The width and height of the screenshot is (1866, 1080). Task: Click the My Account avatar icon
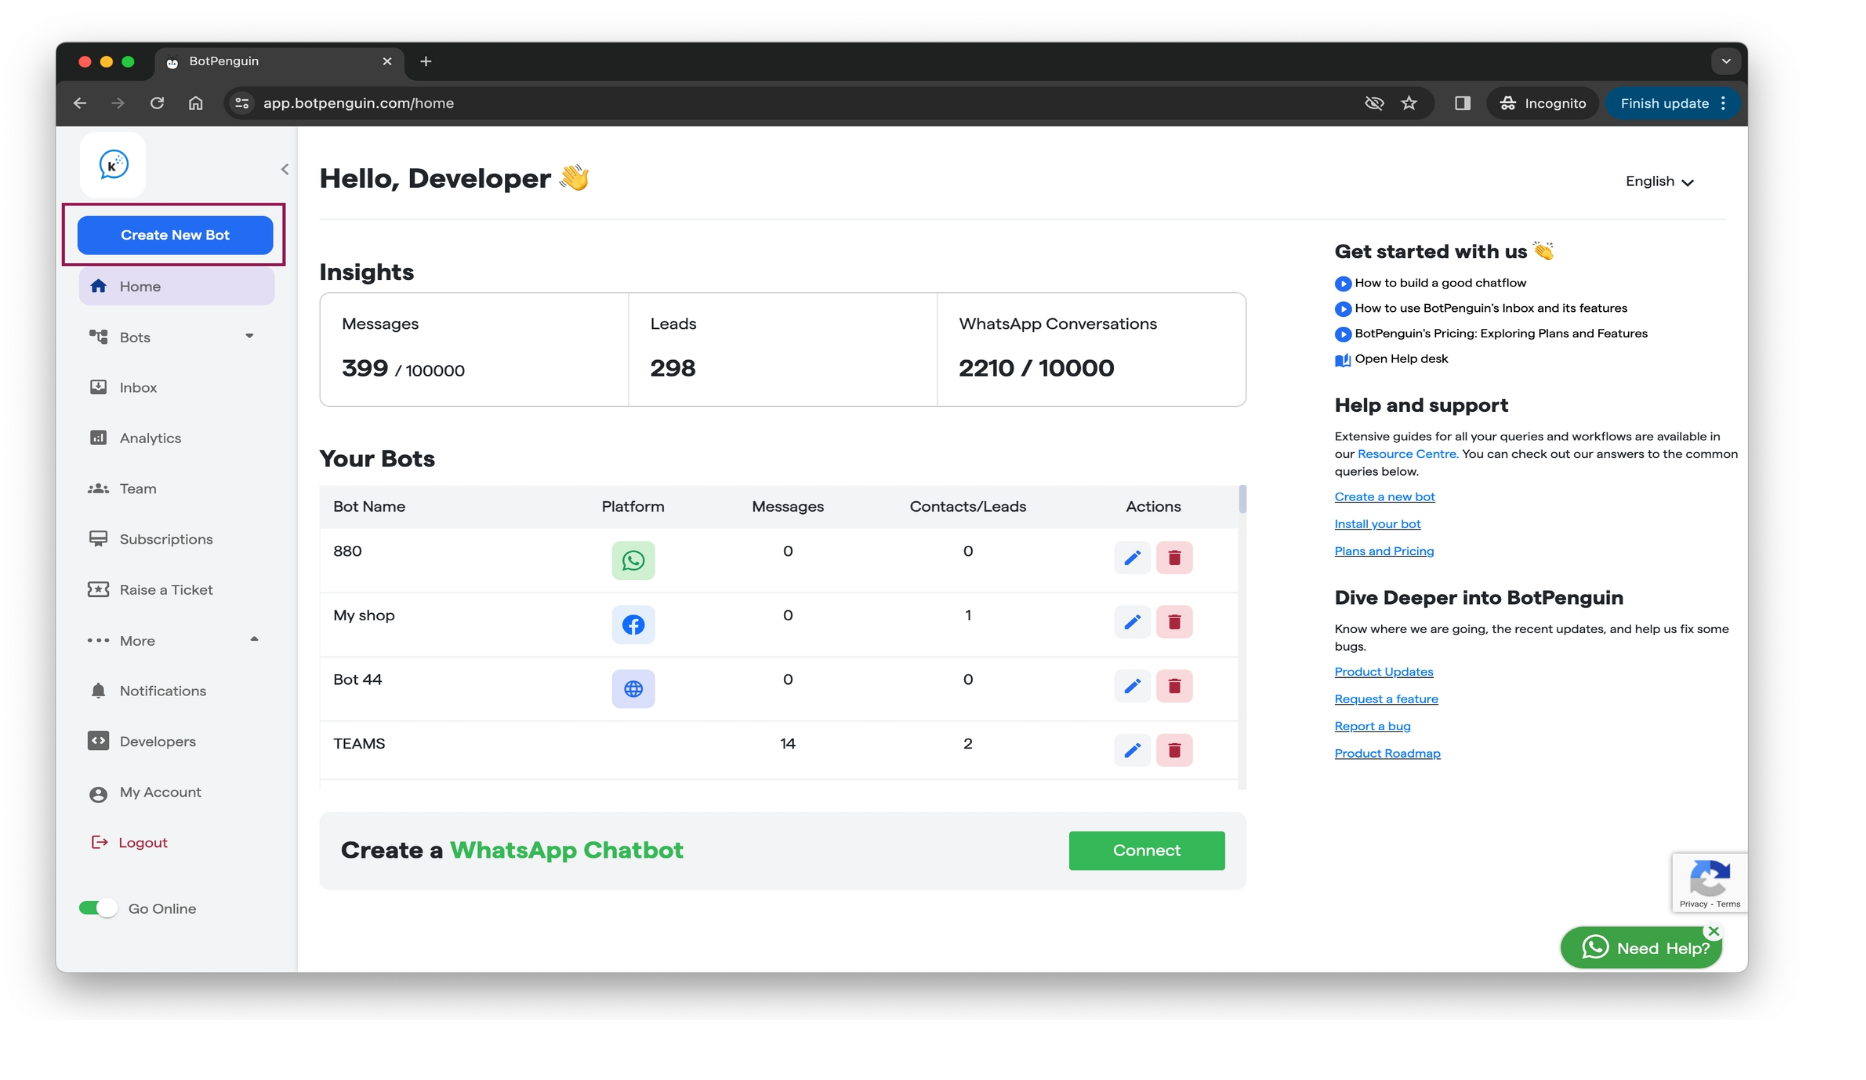(x=98, y=794)
